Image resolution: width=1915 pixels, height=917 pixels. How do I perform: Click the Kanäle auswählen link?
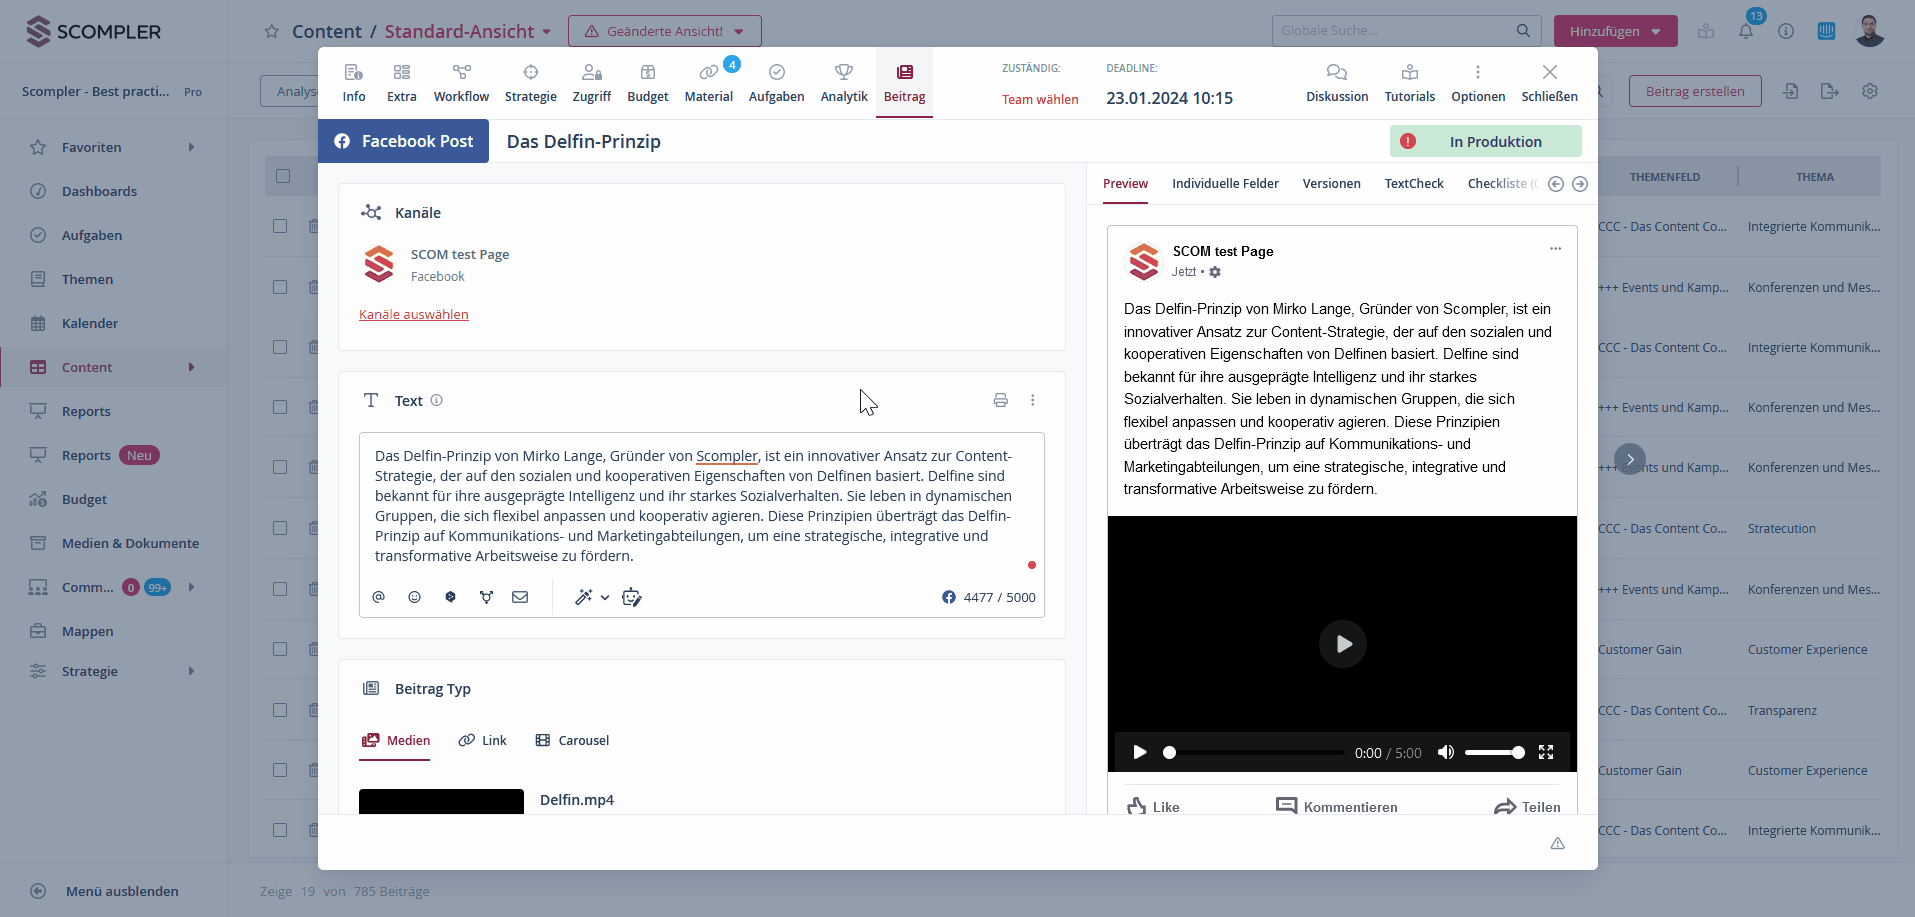tap(413, 315)
